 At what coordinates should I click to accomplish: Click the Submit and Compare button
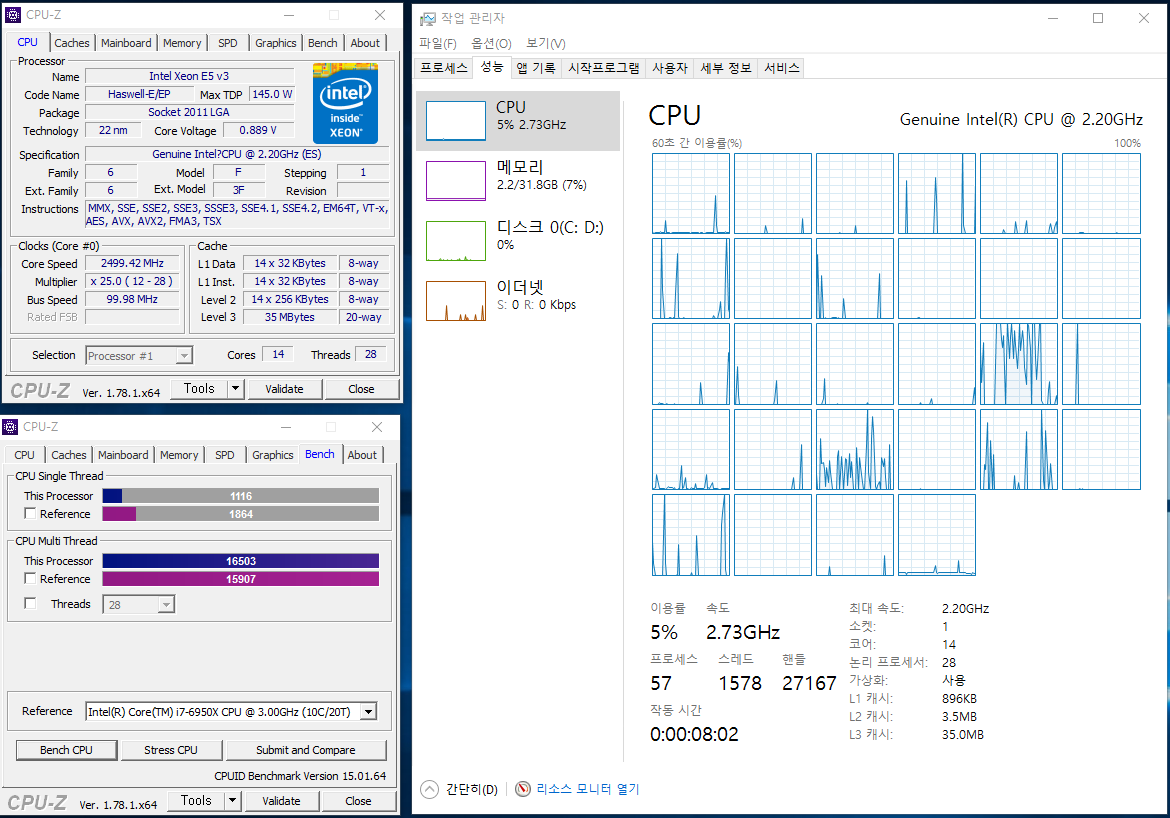(306, 750)
